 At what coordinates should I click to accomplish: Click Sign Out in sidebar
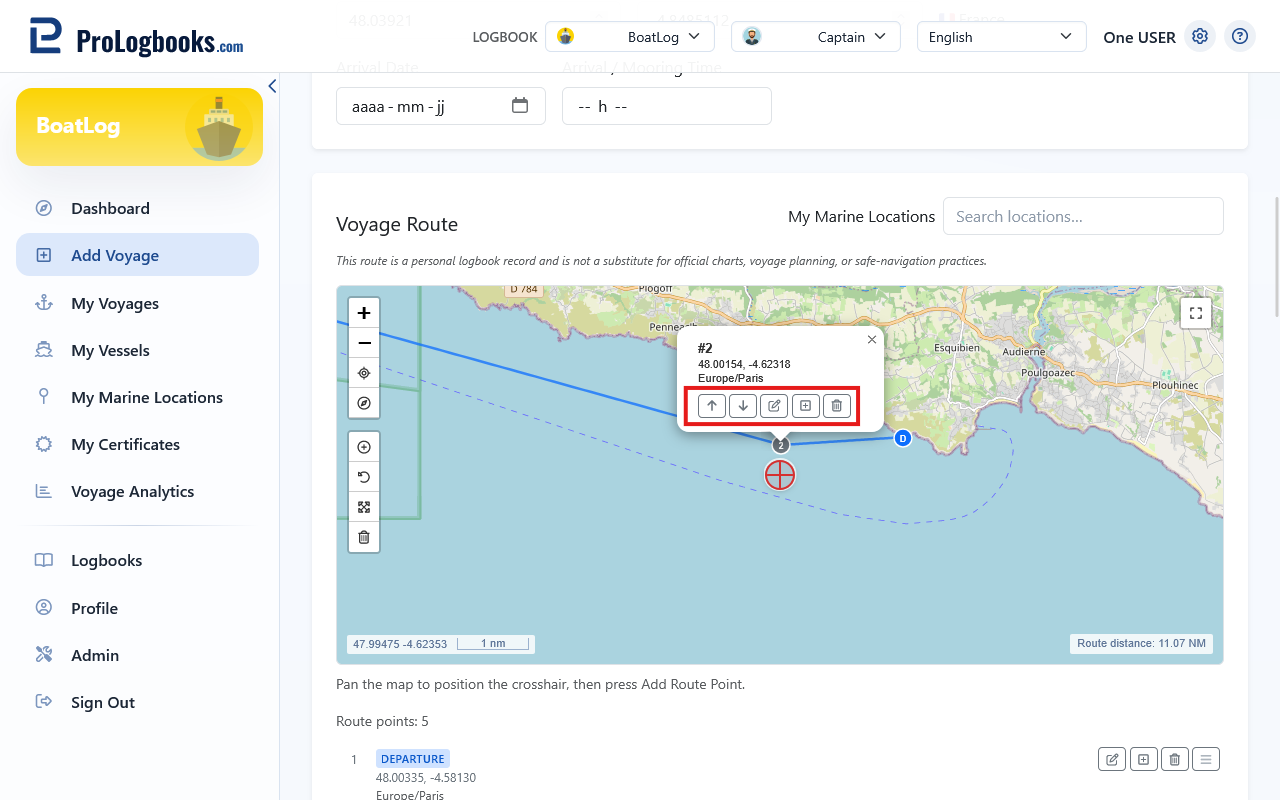137,702
